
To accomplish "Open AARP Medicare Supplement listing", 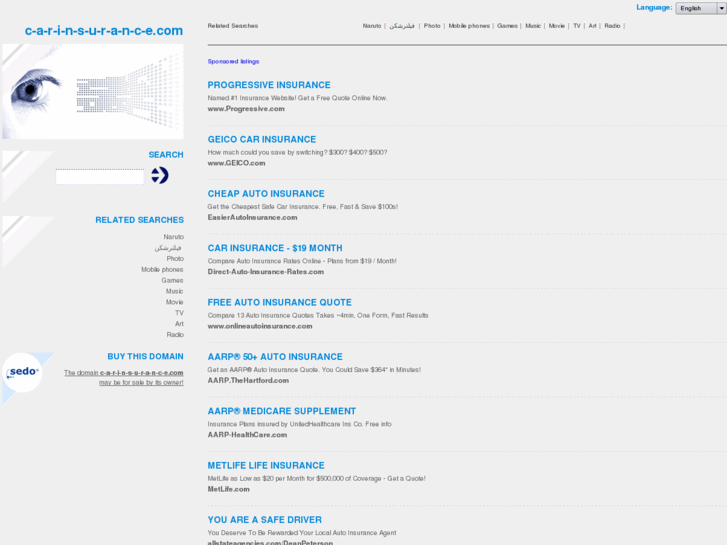I will pyautogui.click(x=281, y=410).
